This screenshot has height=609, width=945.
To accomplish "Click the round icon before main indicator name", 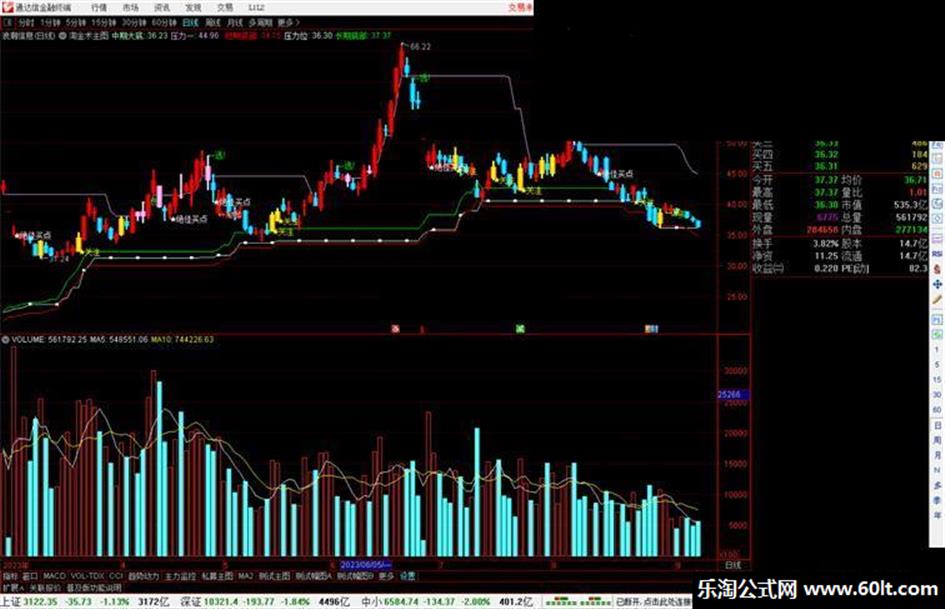I will pyautogui.click(x=63, y=36).
